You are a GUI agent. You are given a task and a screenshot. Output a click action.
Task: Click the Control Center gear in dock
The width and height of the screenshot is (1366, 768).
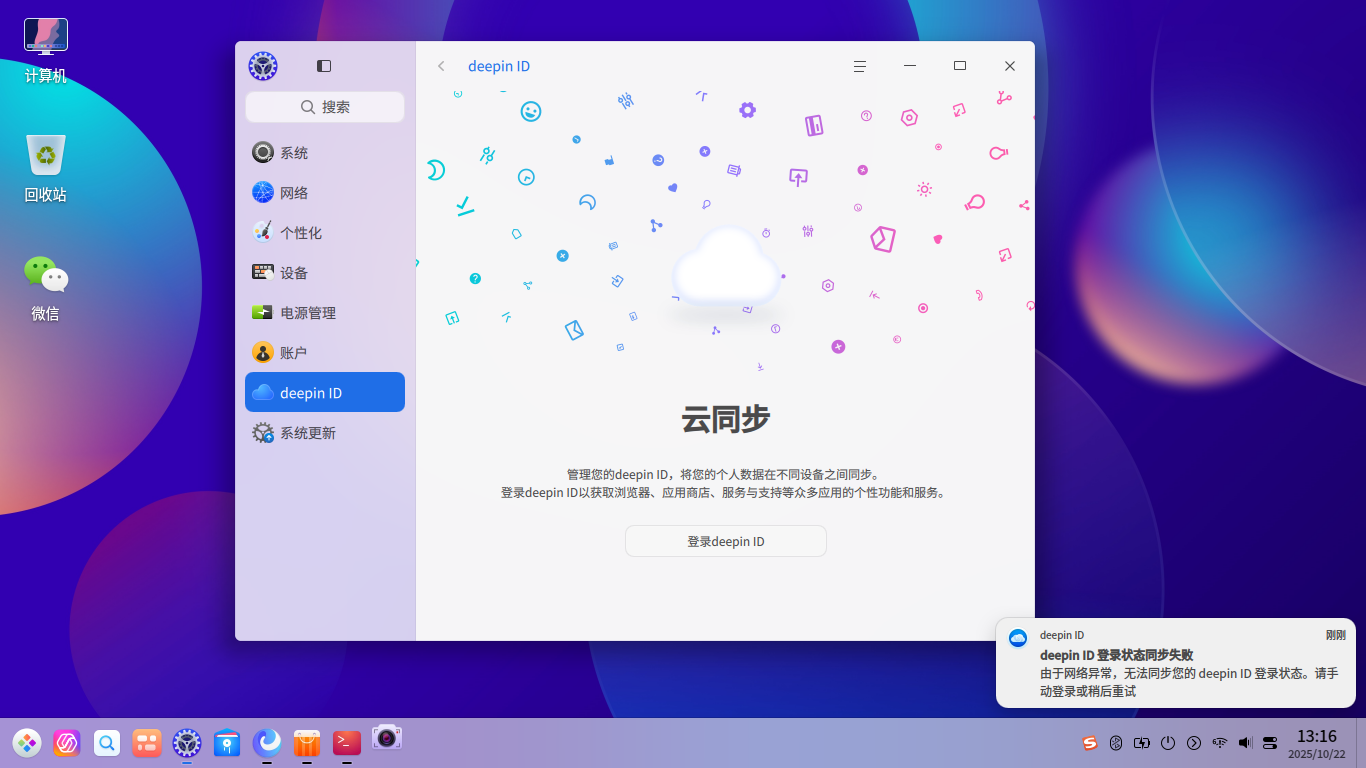(x=187, y=743)
